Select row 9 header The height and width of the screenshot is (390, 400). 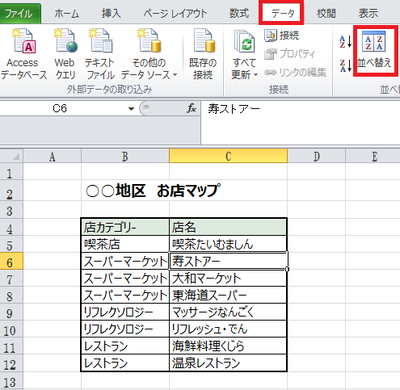pyautogui.click(x=11, y=313)
